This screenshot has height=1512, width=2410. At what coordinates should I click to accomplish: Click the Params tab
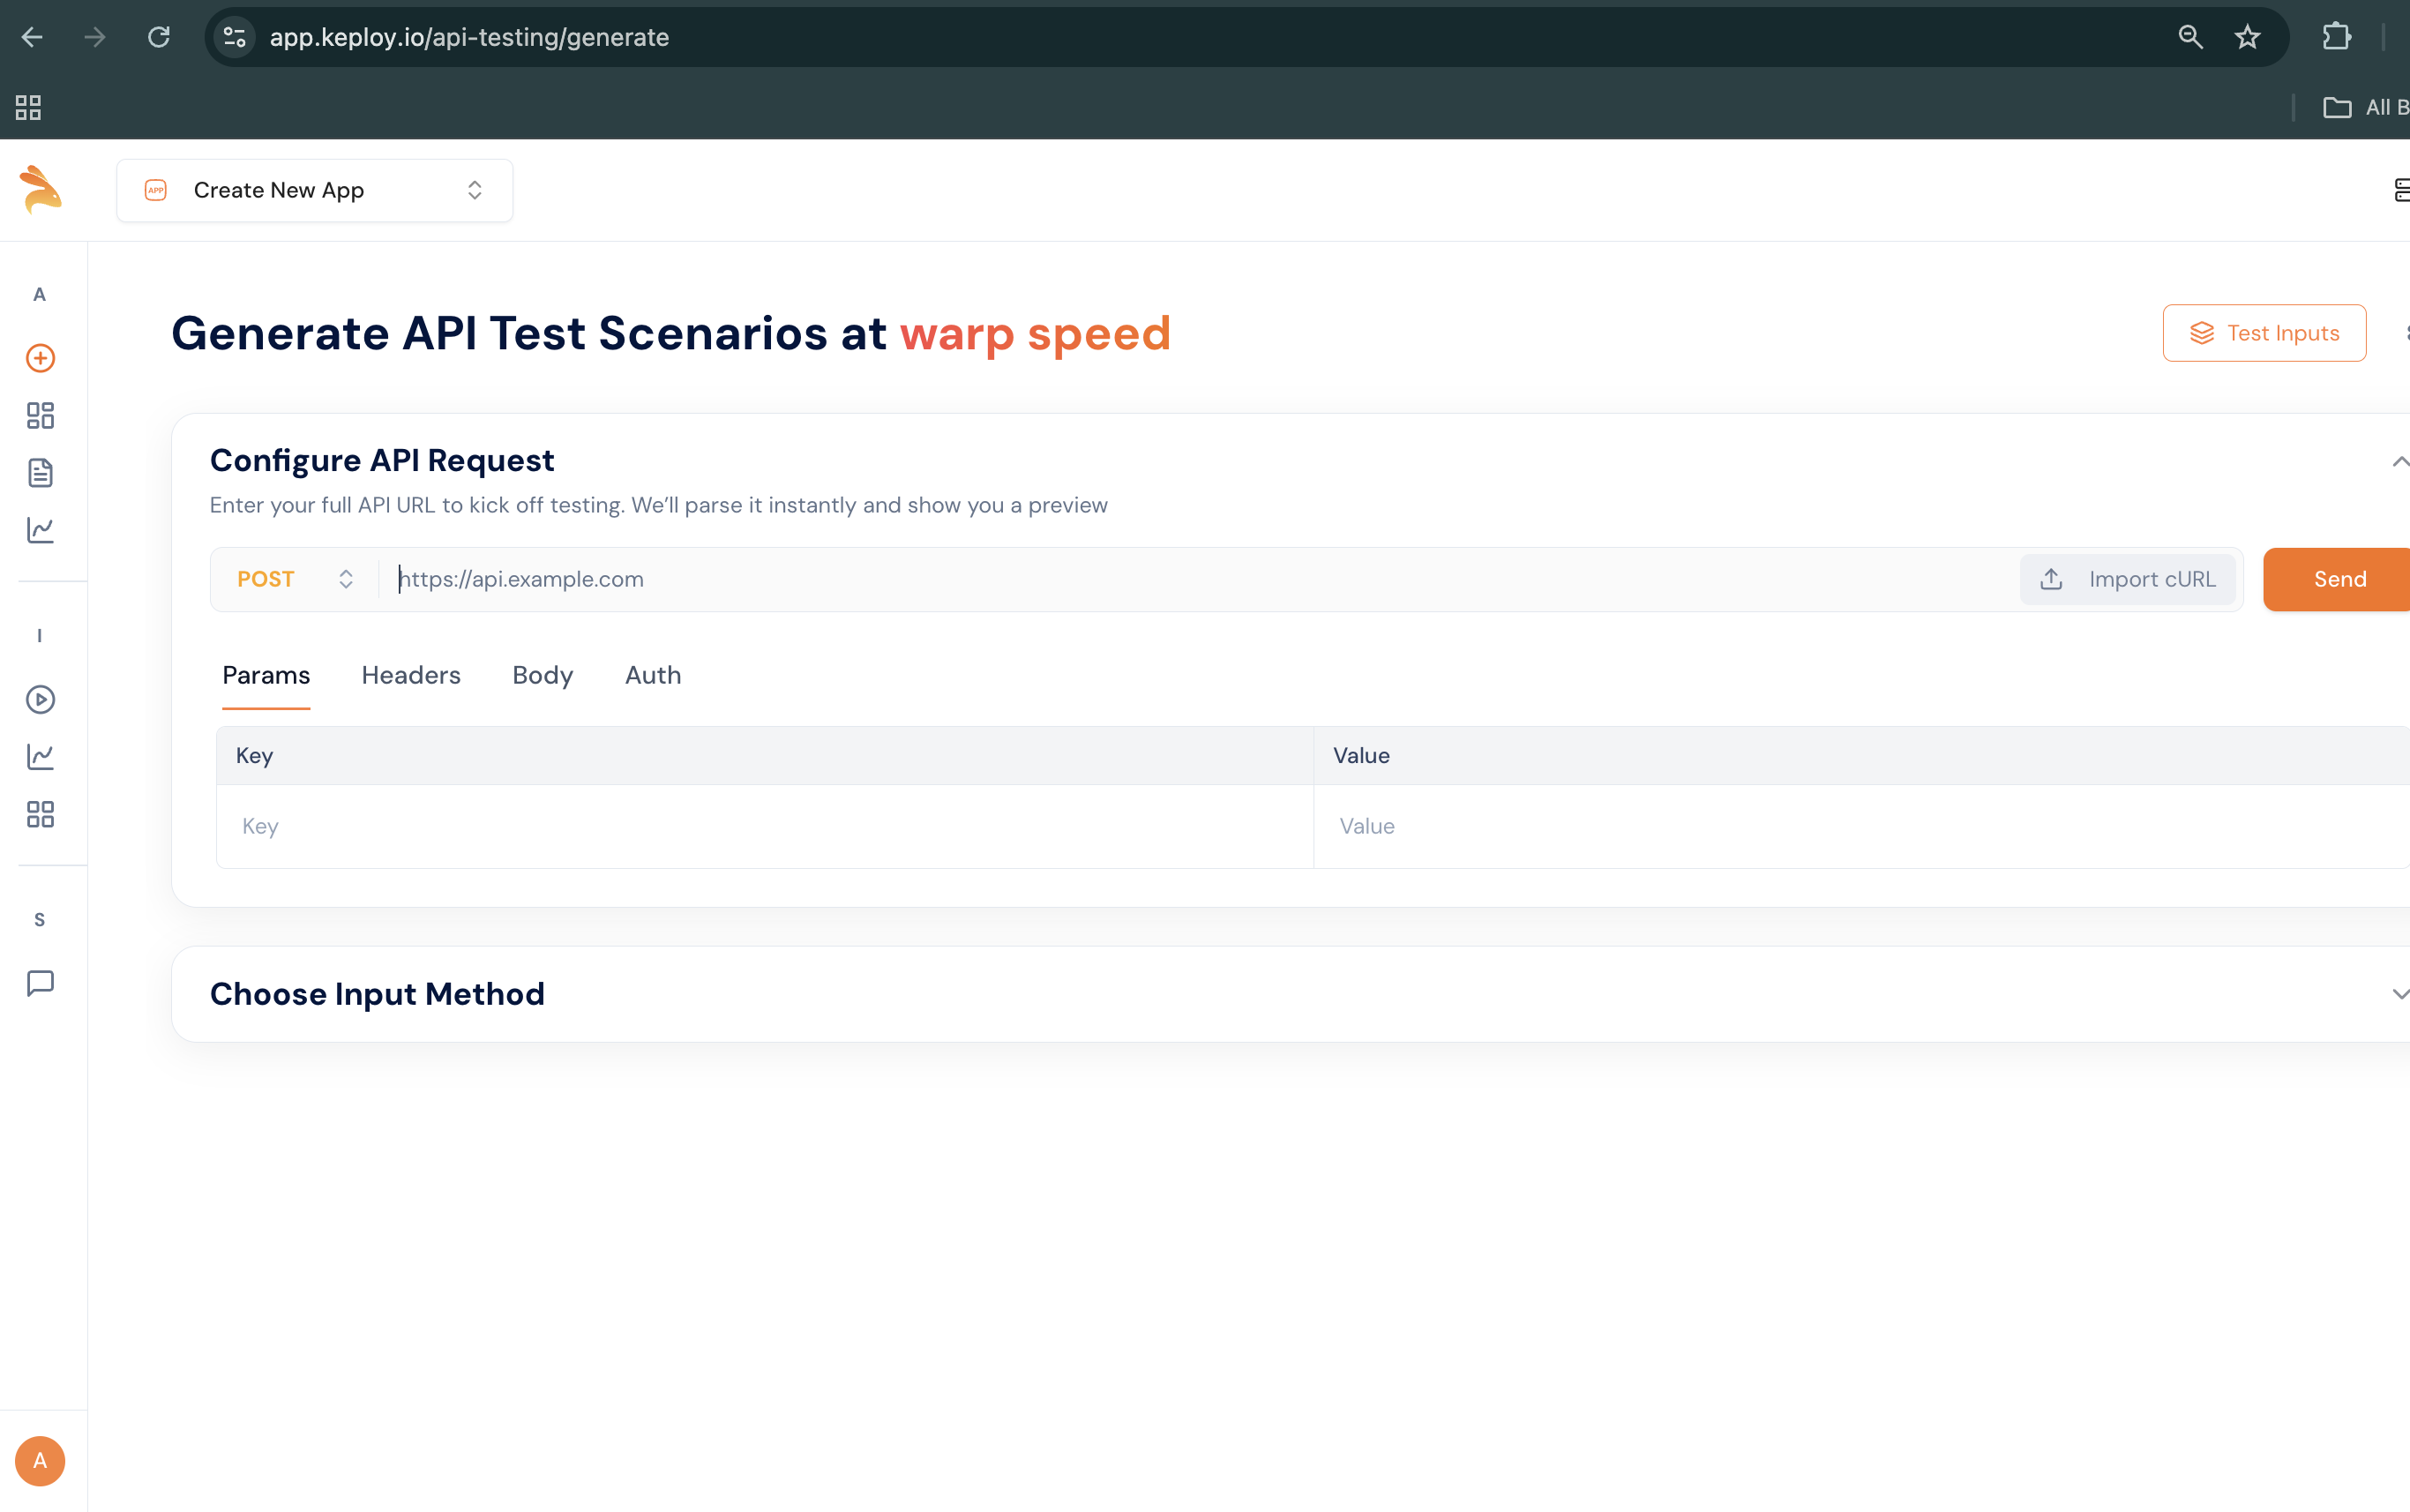click(266, 676)
